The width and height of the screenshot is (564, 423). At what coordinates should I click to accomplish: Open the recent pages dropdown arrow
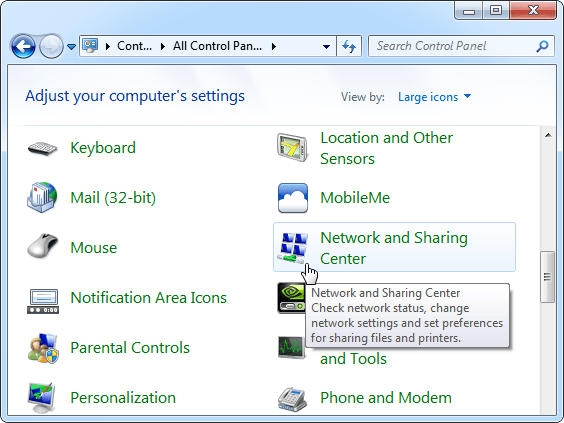(71, 47)
